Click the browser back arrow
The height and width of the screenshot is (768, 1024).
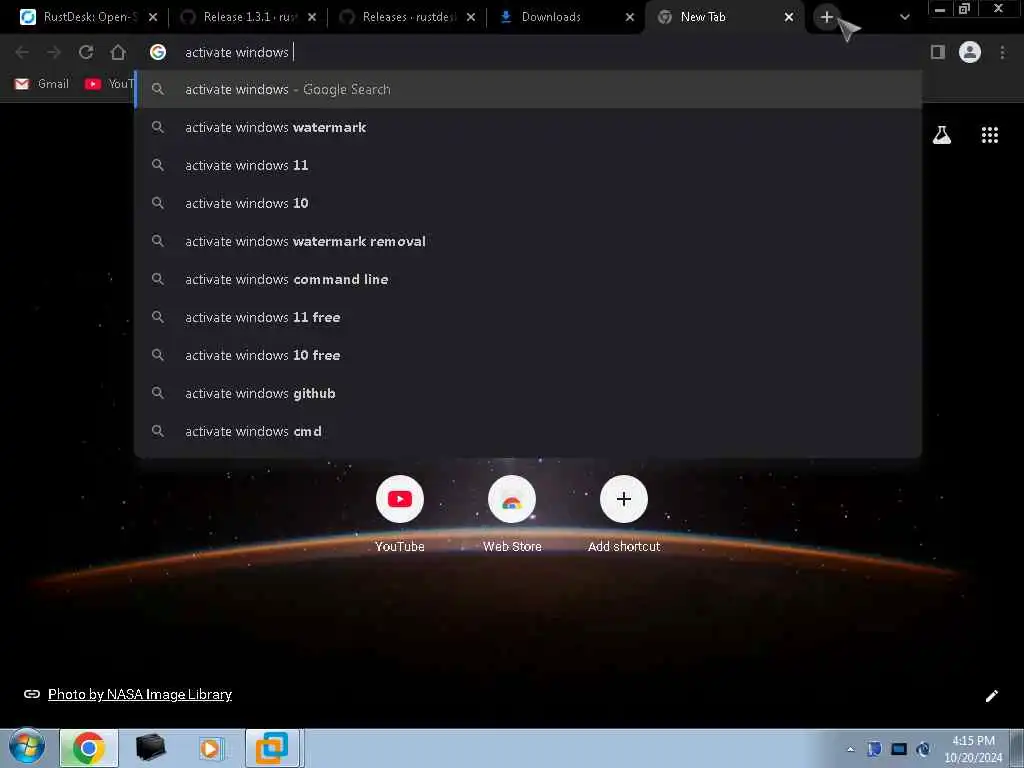pyautogui.click(x=22, y=52)
